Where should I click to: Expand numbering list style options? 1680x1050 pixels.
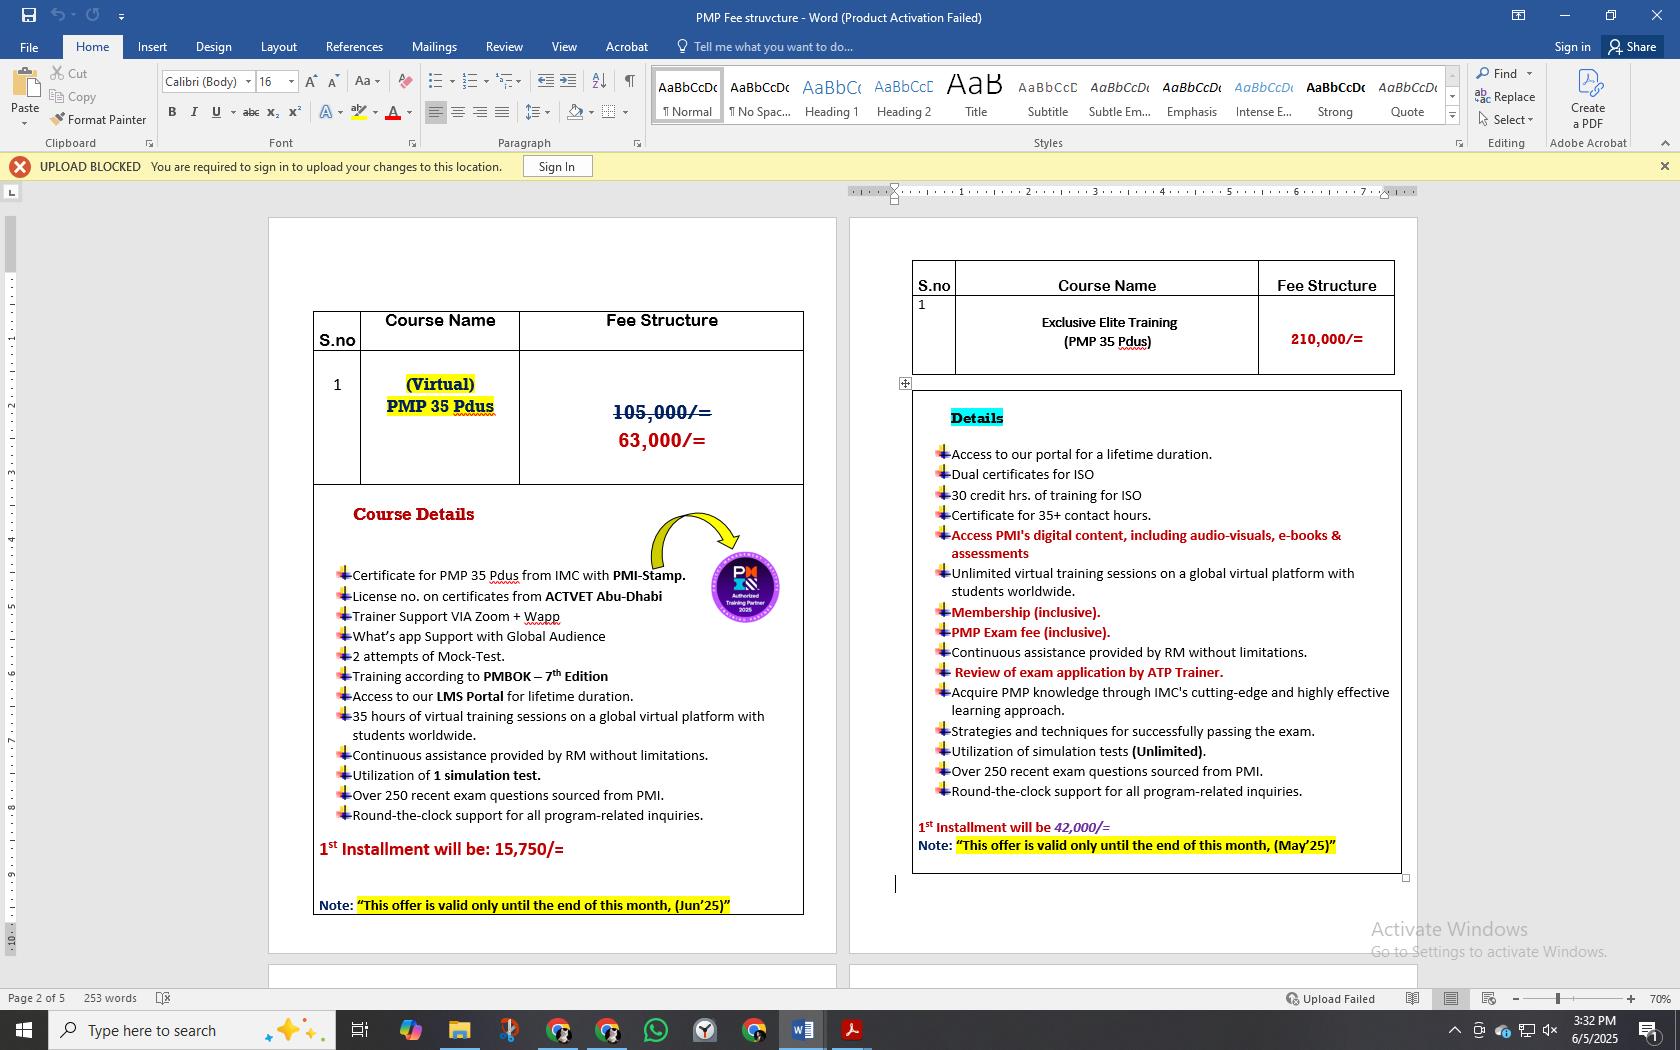point(486,81)
